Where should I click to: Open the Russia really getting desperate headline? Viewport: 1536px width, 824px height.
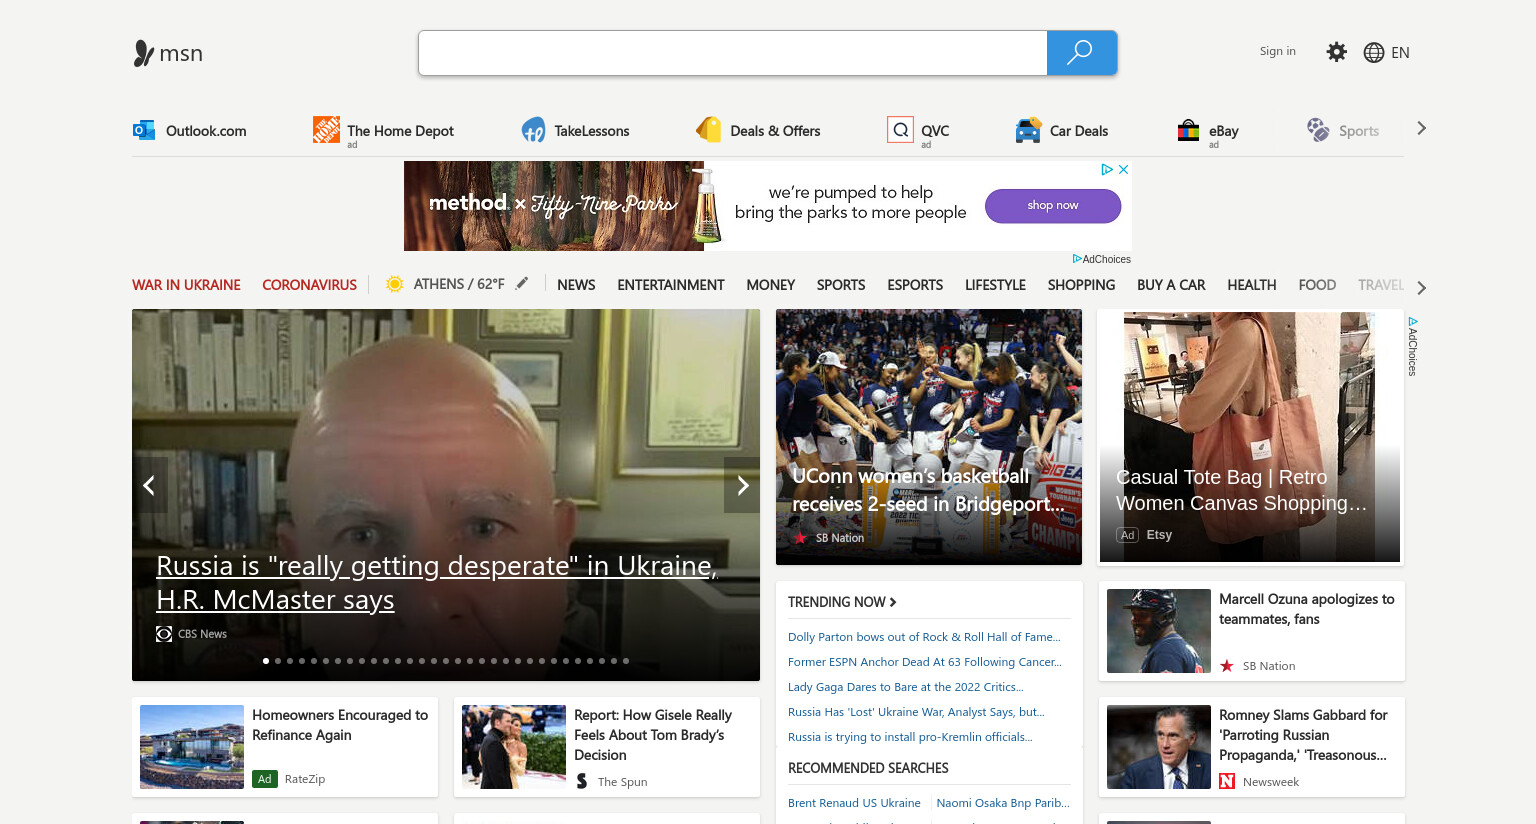click(x=436, y=582)
